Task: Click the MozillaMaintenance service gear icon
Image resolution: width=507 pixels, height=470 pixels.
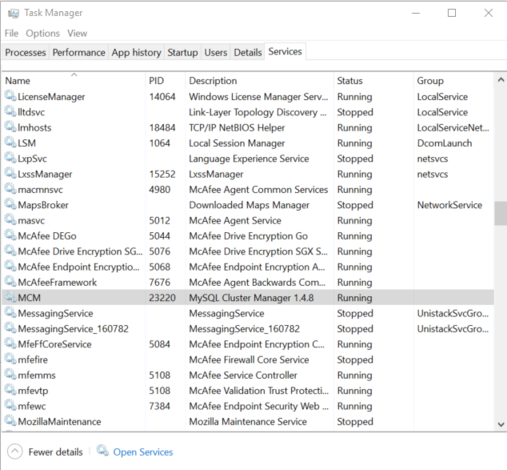Action: [x=10, y=421]
